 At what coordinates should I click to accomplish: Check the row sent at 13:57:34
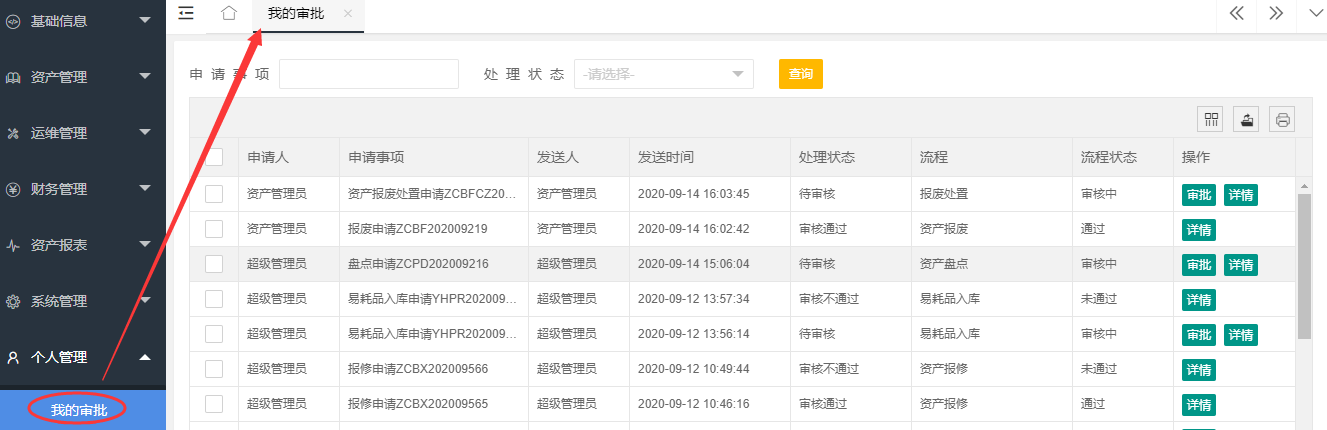pos(214,299)
